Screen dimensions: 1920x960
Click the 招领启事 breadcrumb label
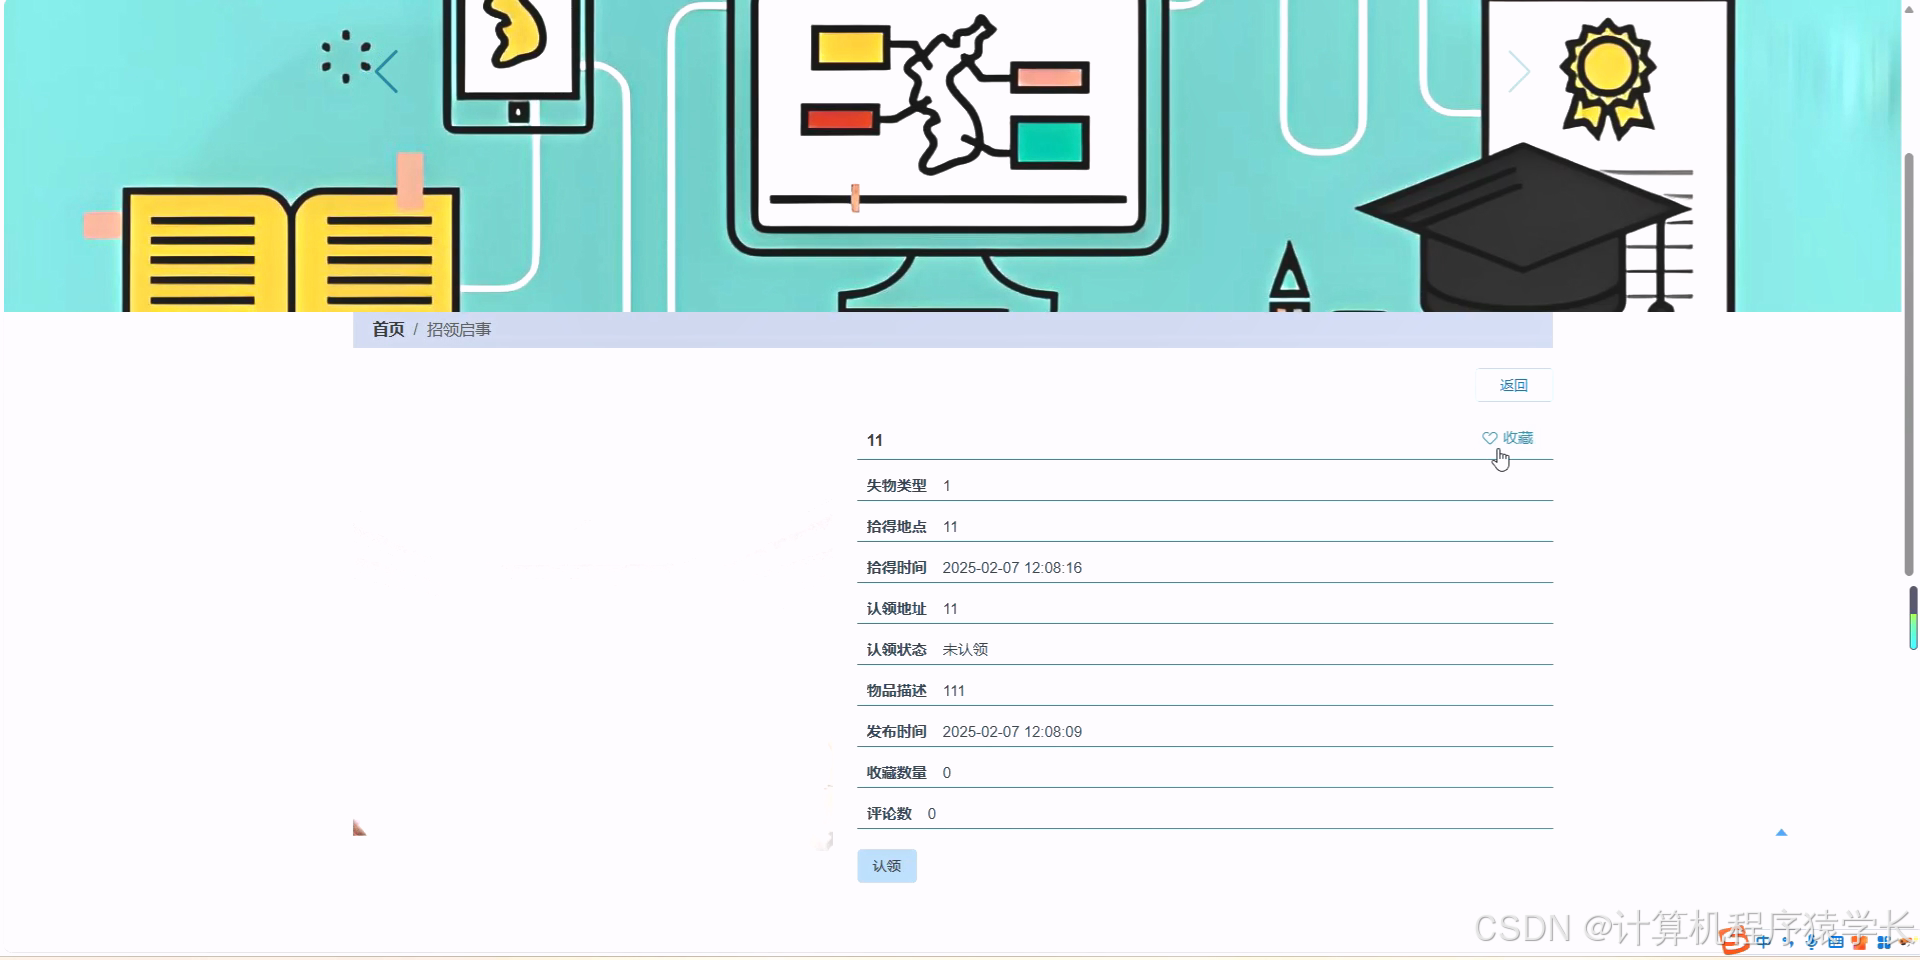point(459,329)
